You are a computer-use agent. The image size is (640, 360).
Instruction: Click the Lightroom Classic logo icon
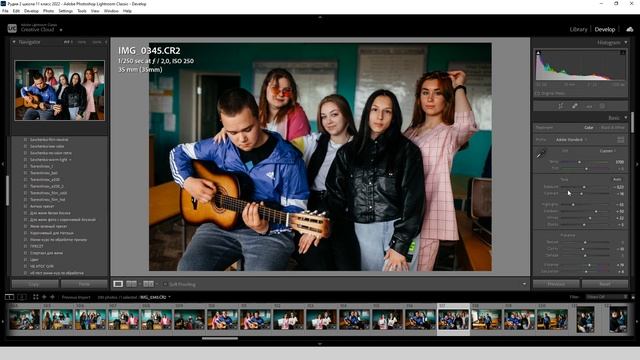12,29
